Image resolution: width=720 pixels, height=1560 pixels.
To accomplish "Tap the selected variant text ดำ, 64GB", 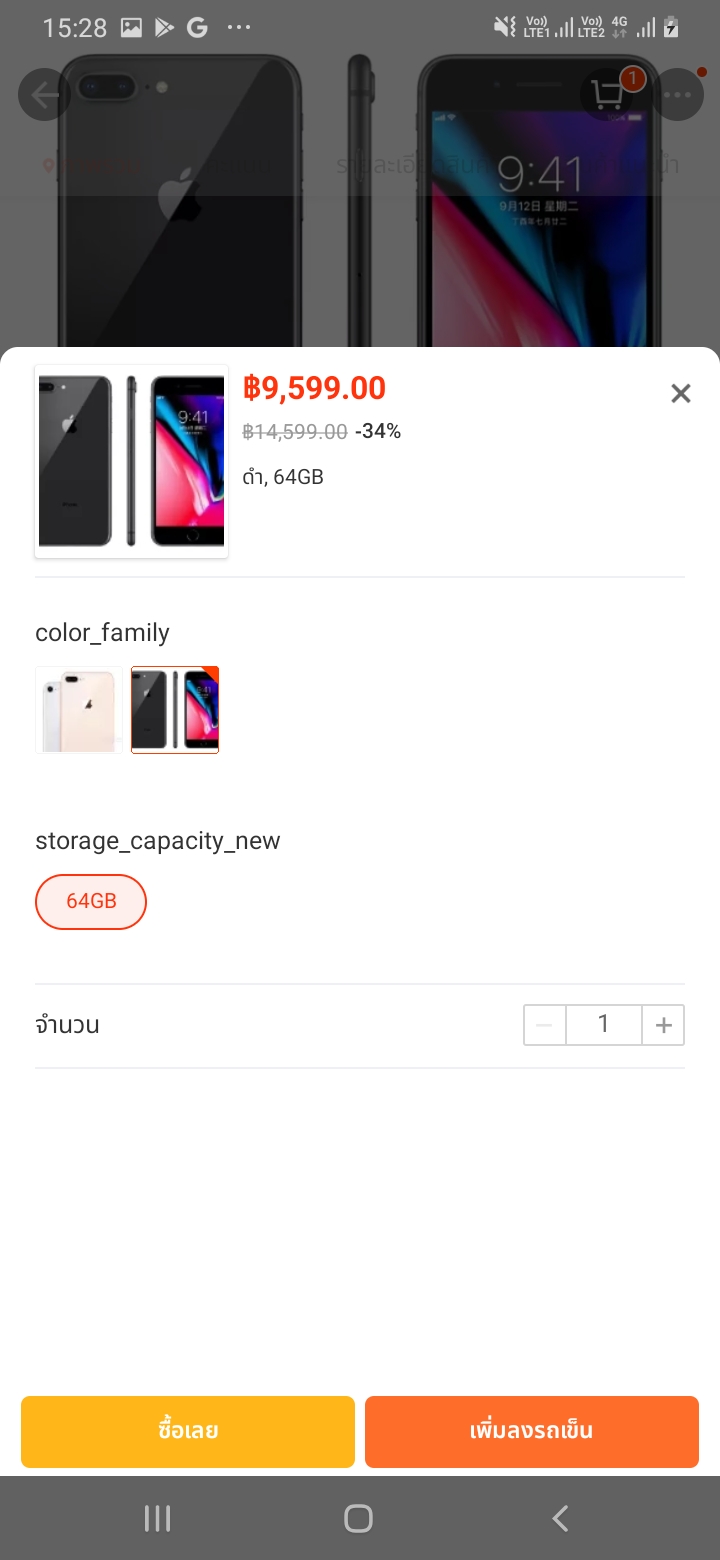I will [283, 477].
